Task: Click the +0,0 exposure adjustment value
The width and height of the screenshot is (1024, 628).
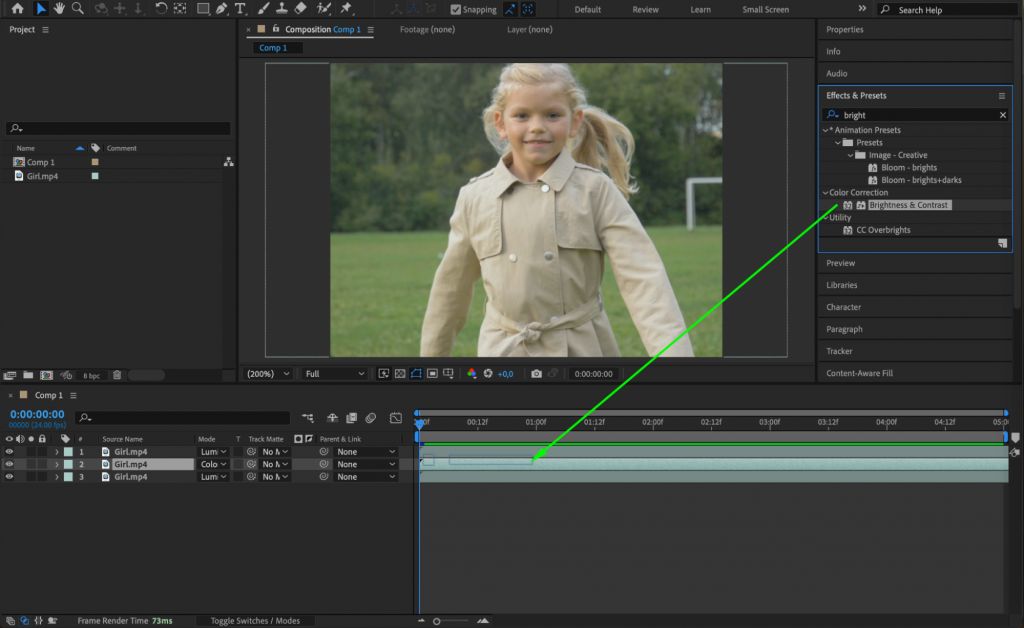Action: point(505,373)
